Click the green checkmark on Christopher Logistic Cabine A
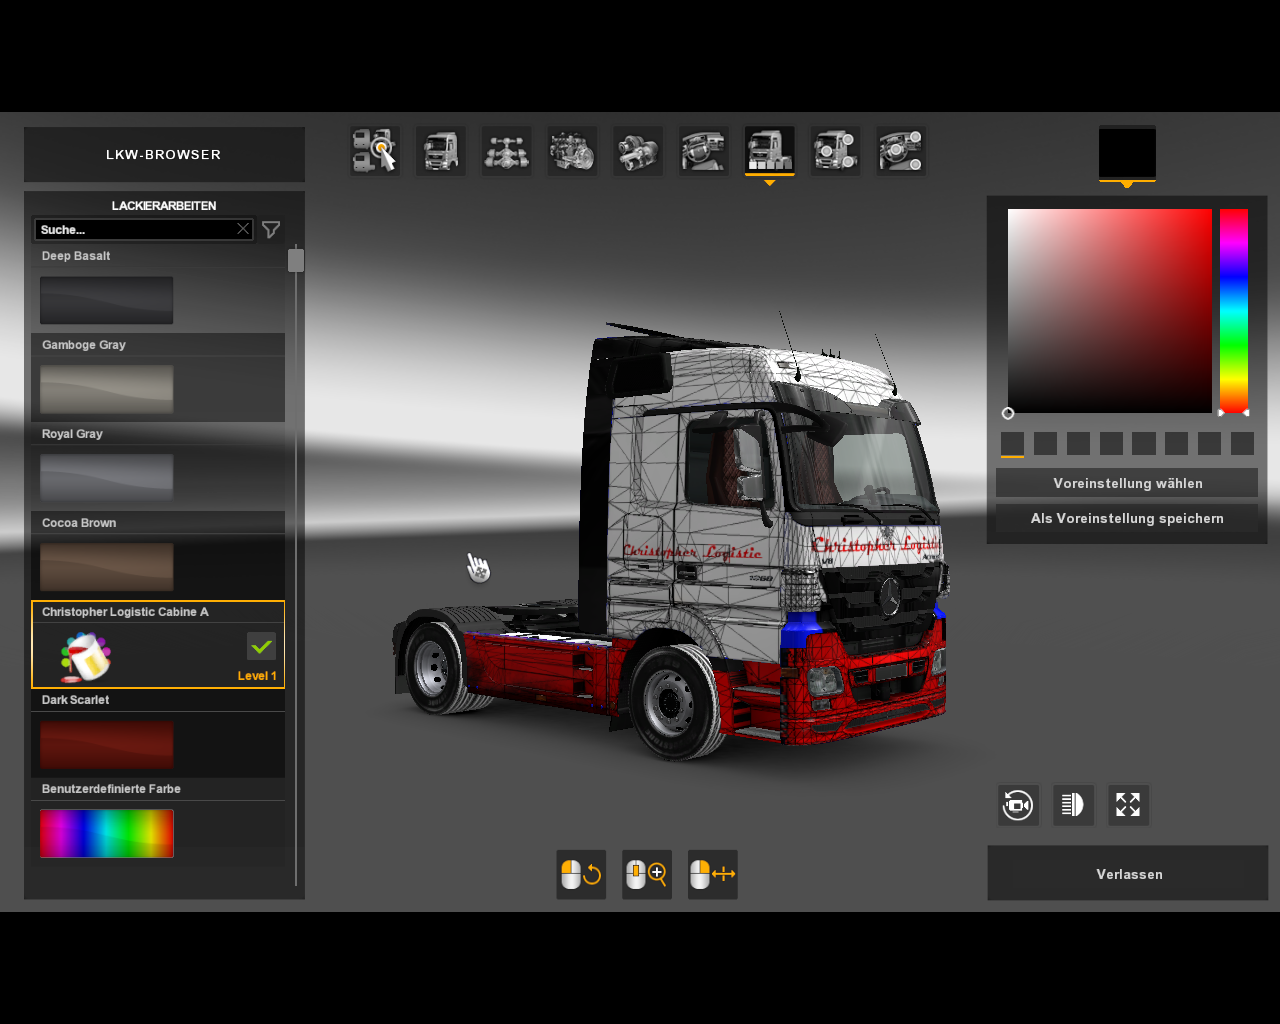This screenshot has width=1280, height=1024. point(261,647)
